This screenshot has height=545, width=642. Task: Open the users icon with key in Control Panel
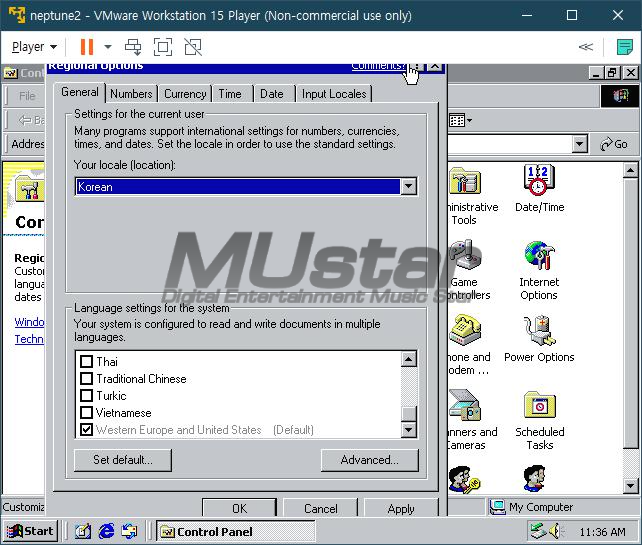click(463, 479)
